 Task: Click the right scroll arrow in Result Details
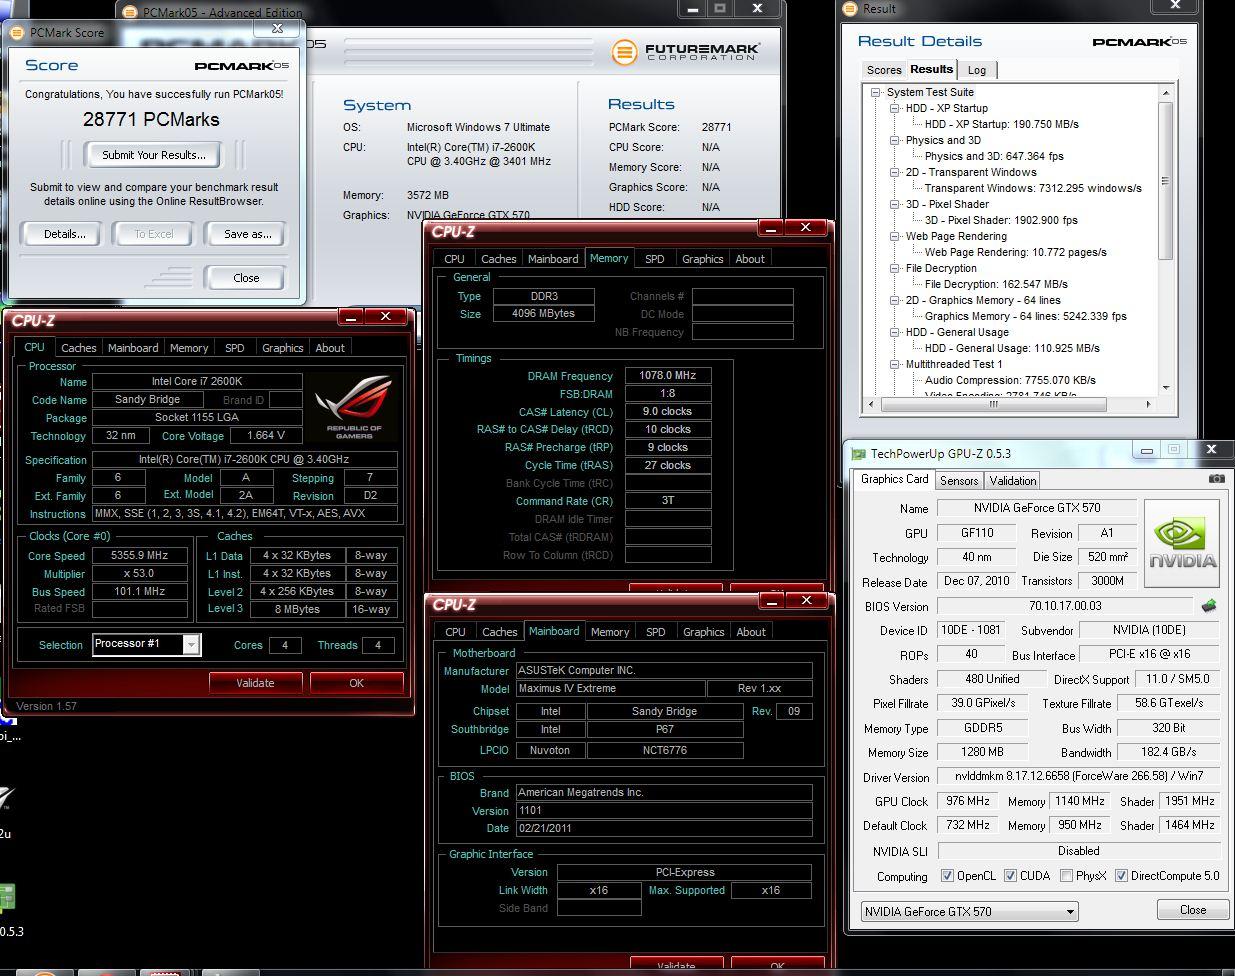click(1148, 404)
